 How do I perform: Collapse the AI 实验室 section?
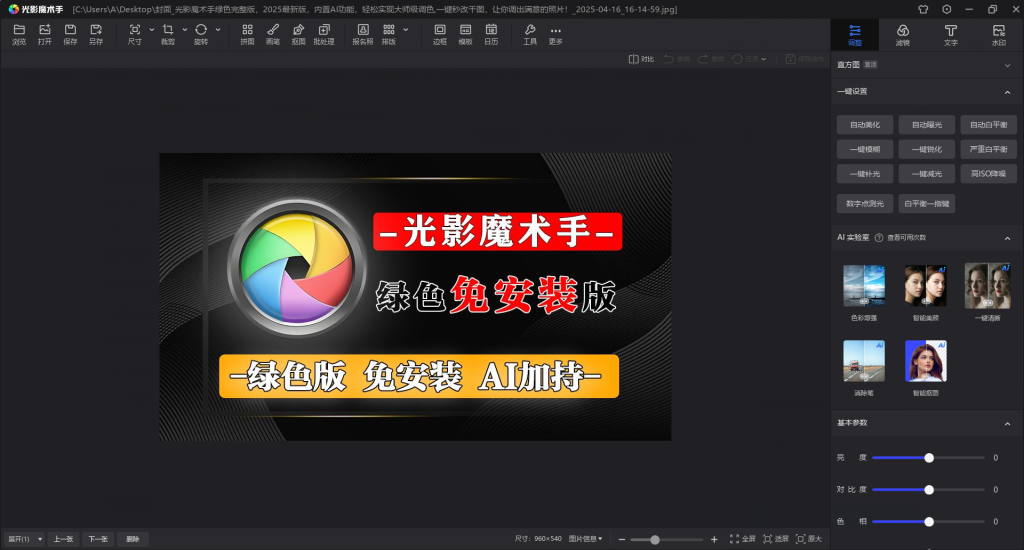(x=1007, y=238)
